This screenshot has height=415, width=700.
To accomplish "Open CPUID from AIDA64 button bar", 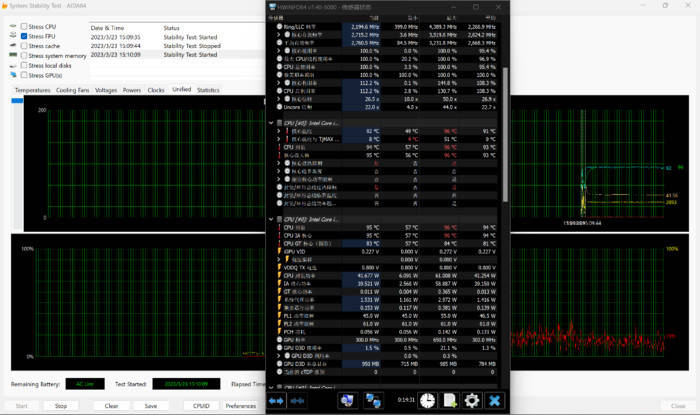I will tap(201, 406).
